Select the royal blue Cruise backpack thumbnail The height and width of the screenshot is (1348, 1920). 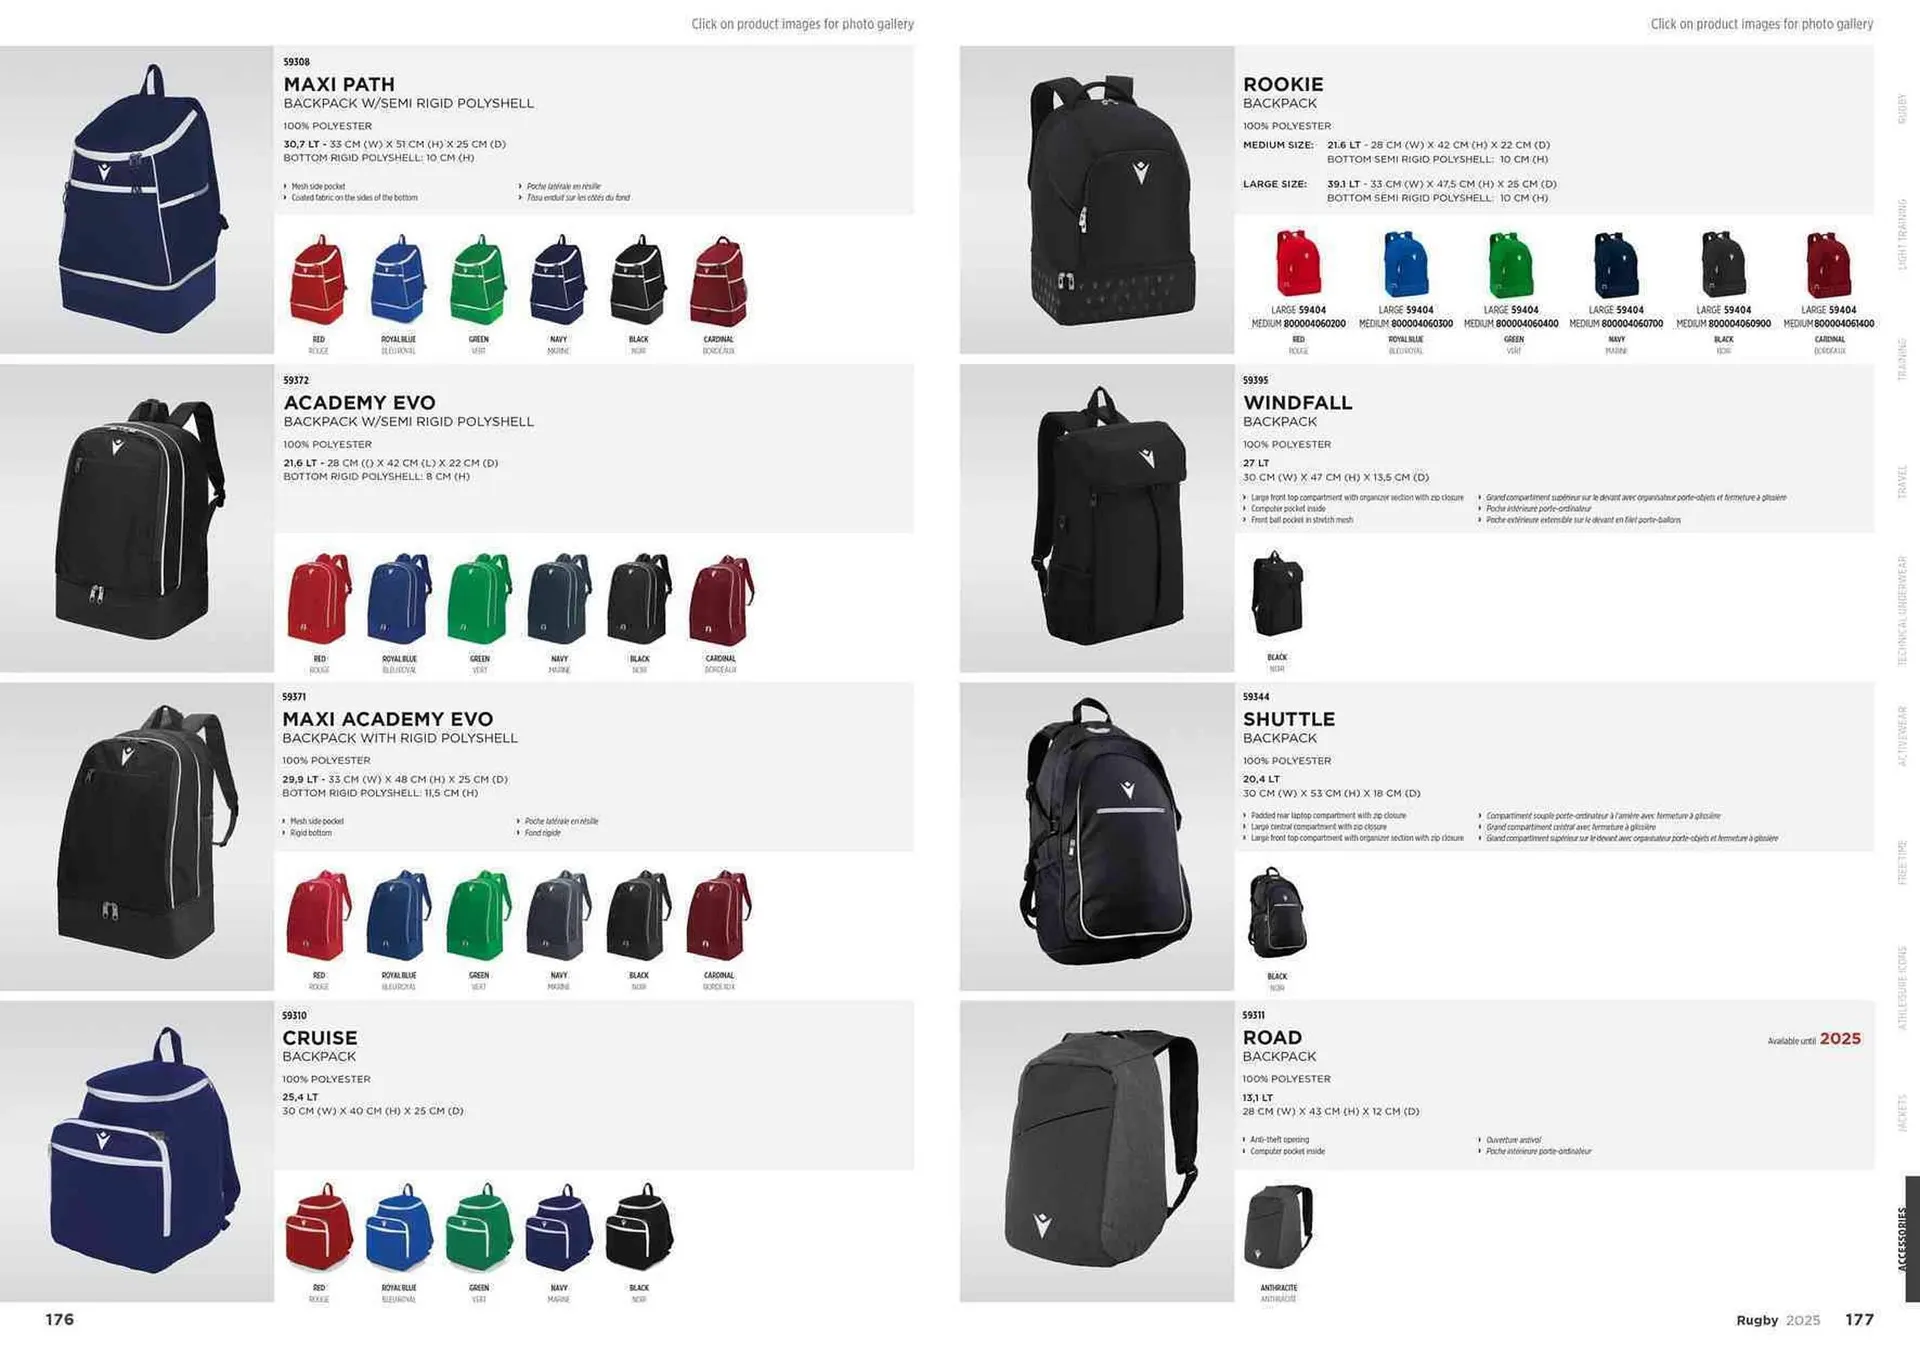[x=399, y=1227]
